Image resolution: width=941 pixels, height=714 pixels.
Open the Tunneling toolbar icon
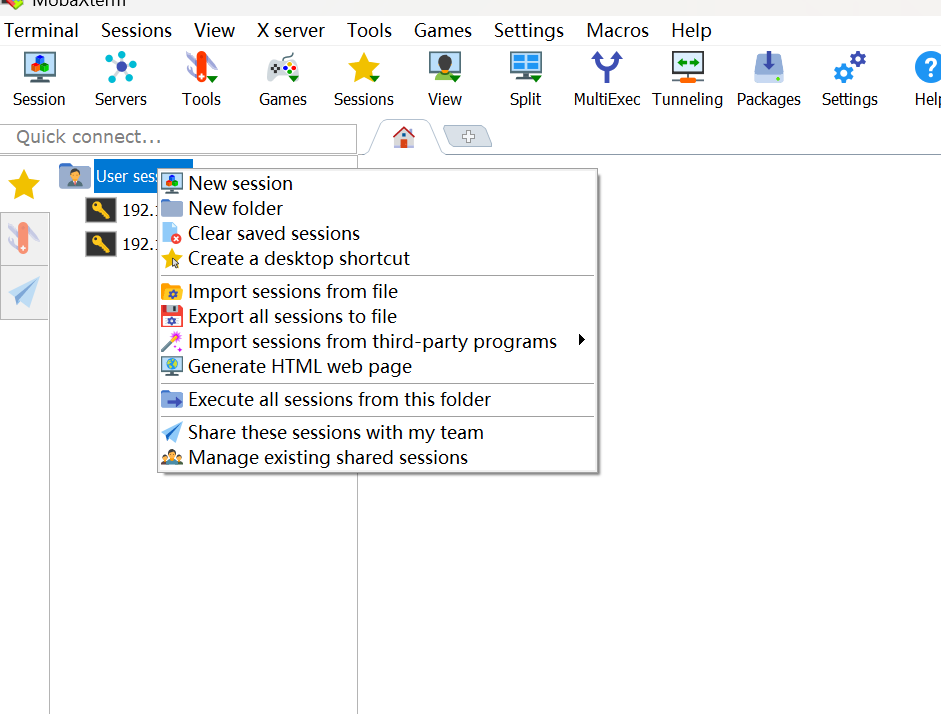click(688, 79)
